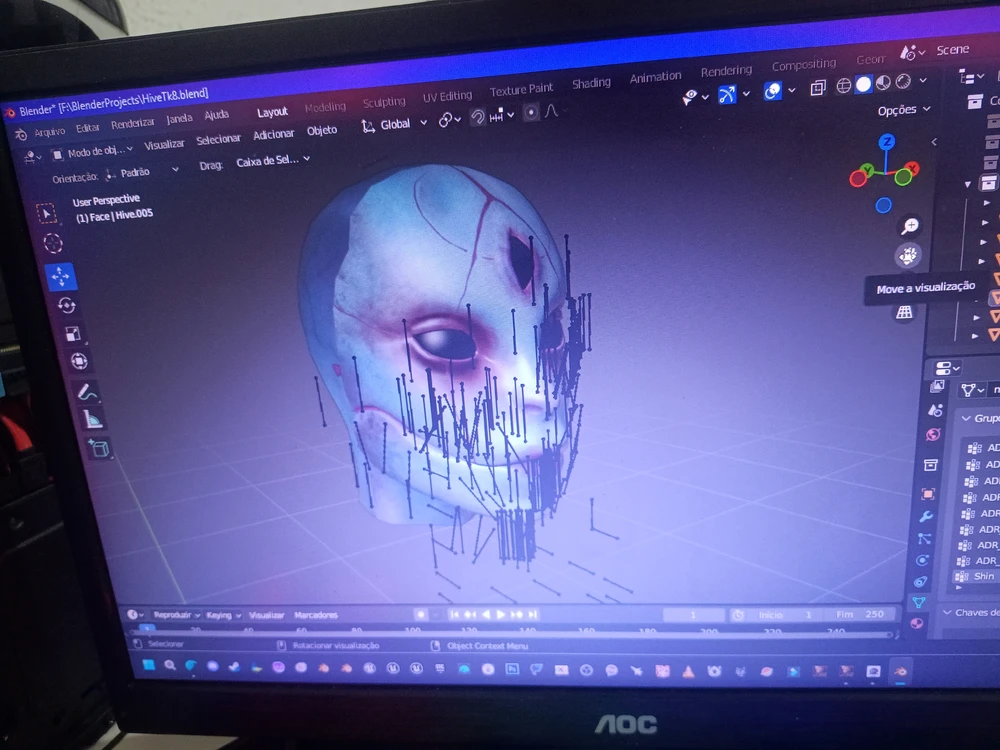Click the Blender icon in the taskbar
1000x750 pixels.
tap(901, 671)
